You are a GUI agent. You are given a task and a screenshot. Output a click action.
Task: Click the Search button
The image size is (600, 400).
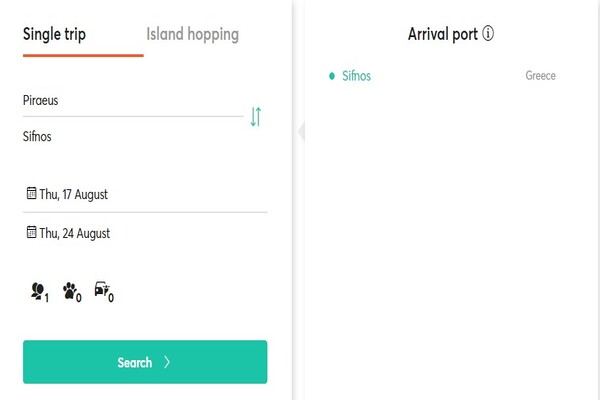tap(145, 362)
